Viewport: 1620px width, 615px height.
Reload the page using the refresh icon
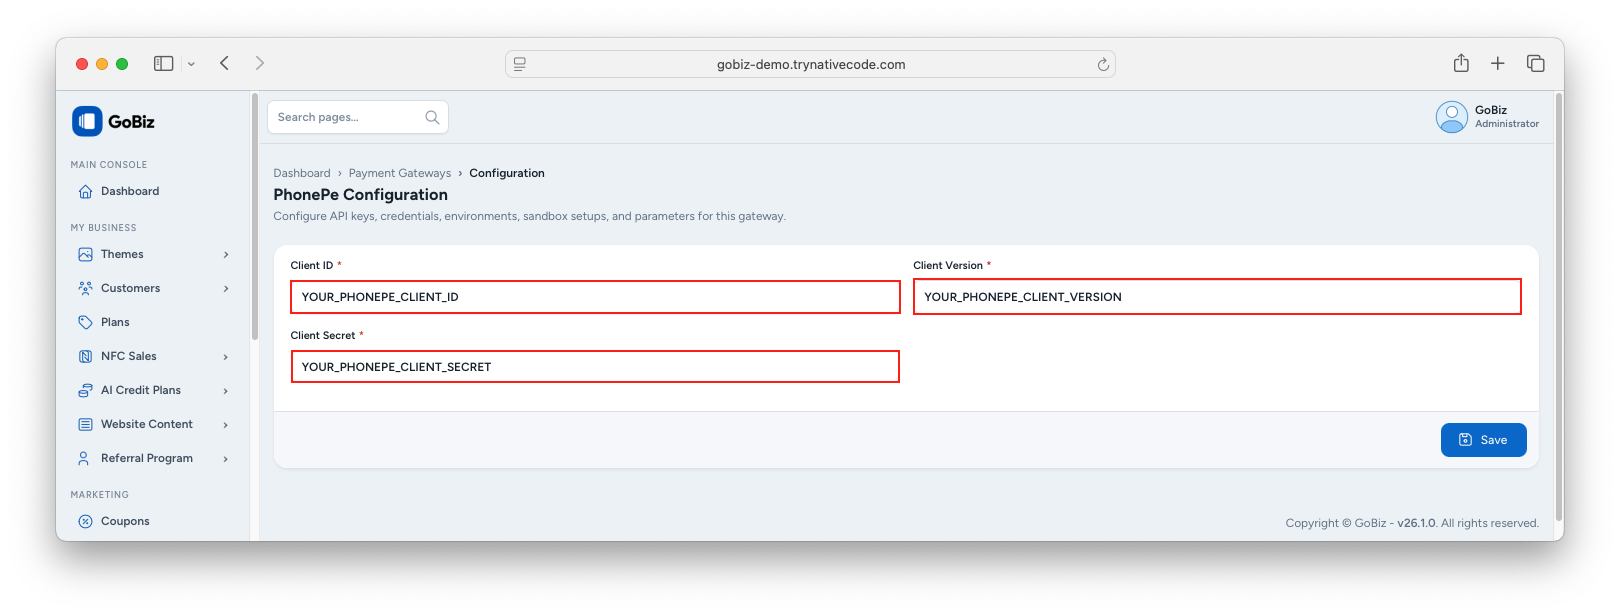click(x=1103, y=65)
